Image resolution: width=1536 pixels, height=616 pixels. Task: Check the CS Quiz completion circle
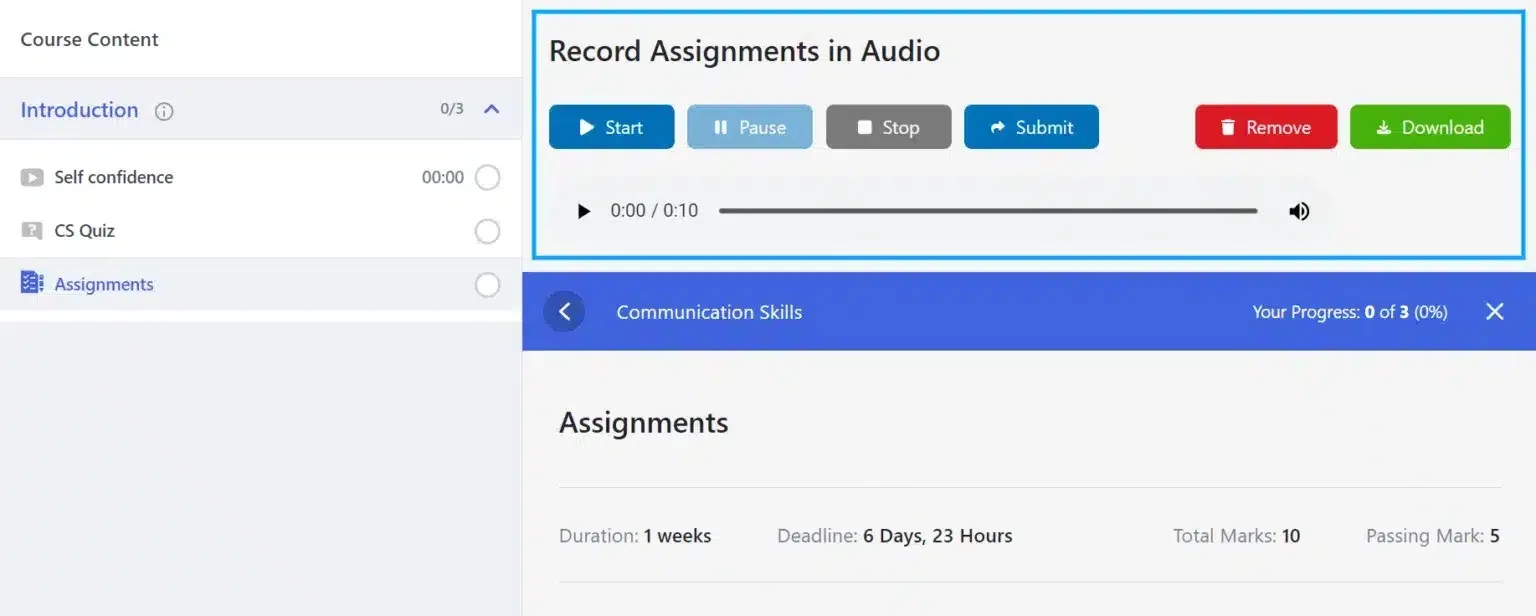pyautogui.click(x=487, y=231)
